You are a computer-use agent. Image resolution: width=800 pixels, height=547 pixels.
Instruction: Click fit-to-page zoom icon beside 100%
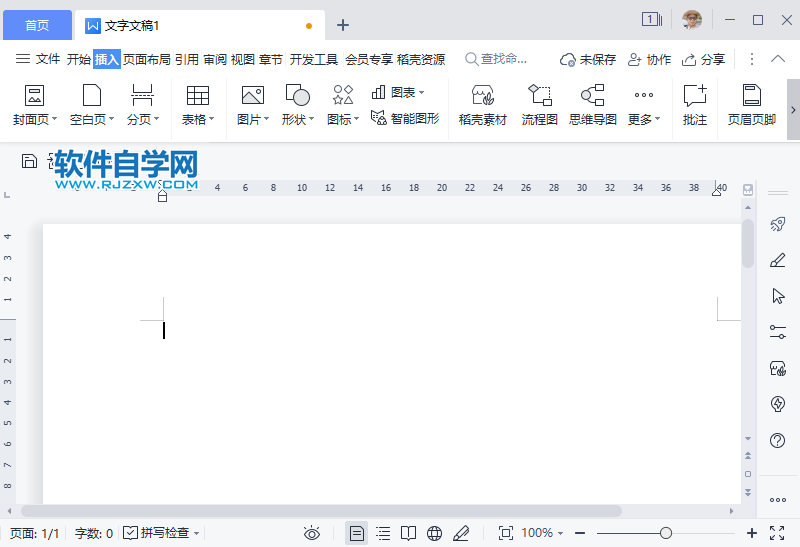point(506,533)
